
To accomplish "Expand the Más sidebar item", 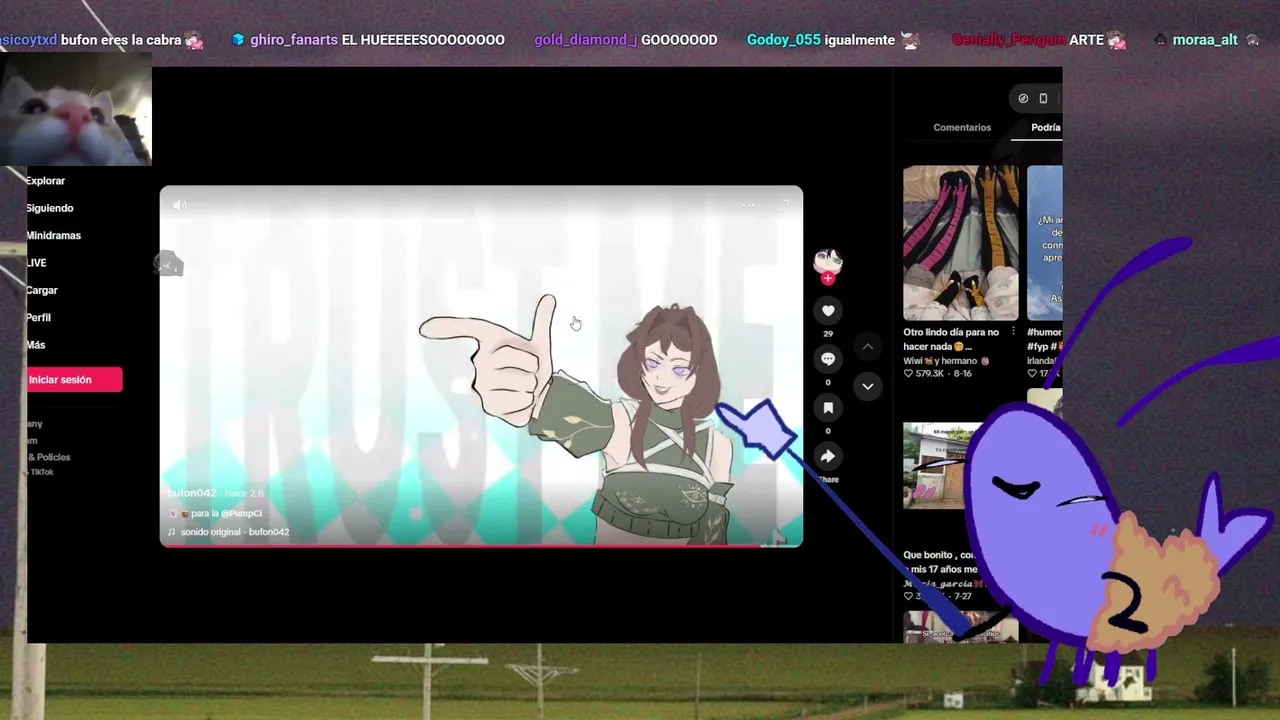I will [36, 345].
